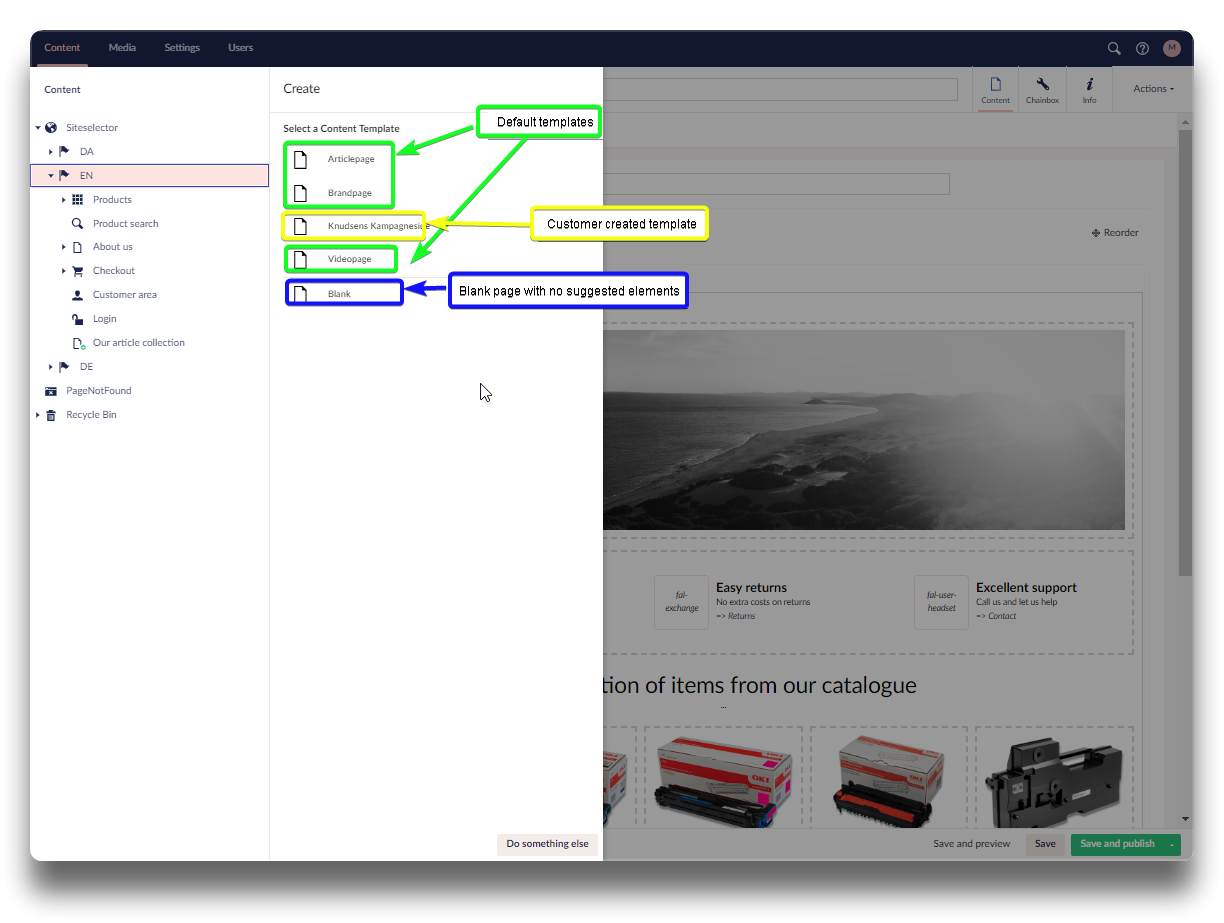Expand the DA language node
Viewport: 1224px width, 923px height.
(x=51, y=152)
